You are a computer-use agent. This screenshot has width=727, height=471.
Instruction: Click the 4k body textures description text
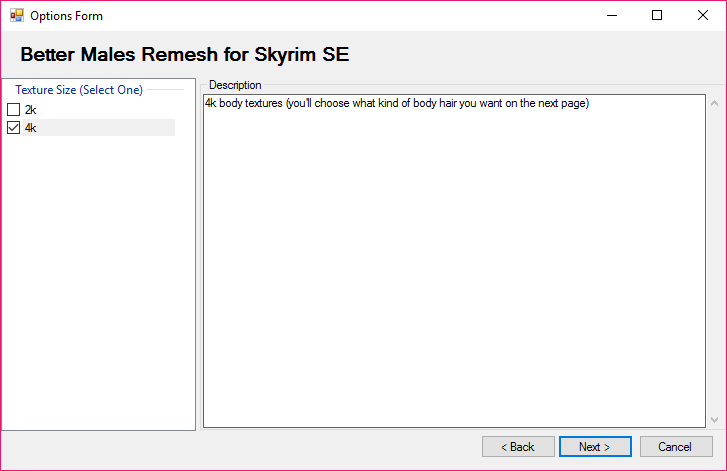point(397,103)
